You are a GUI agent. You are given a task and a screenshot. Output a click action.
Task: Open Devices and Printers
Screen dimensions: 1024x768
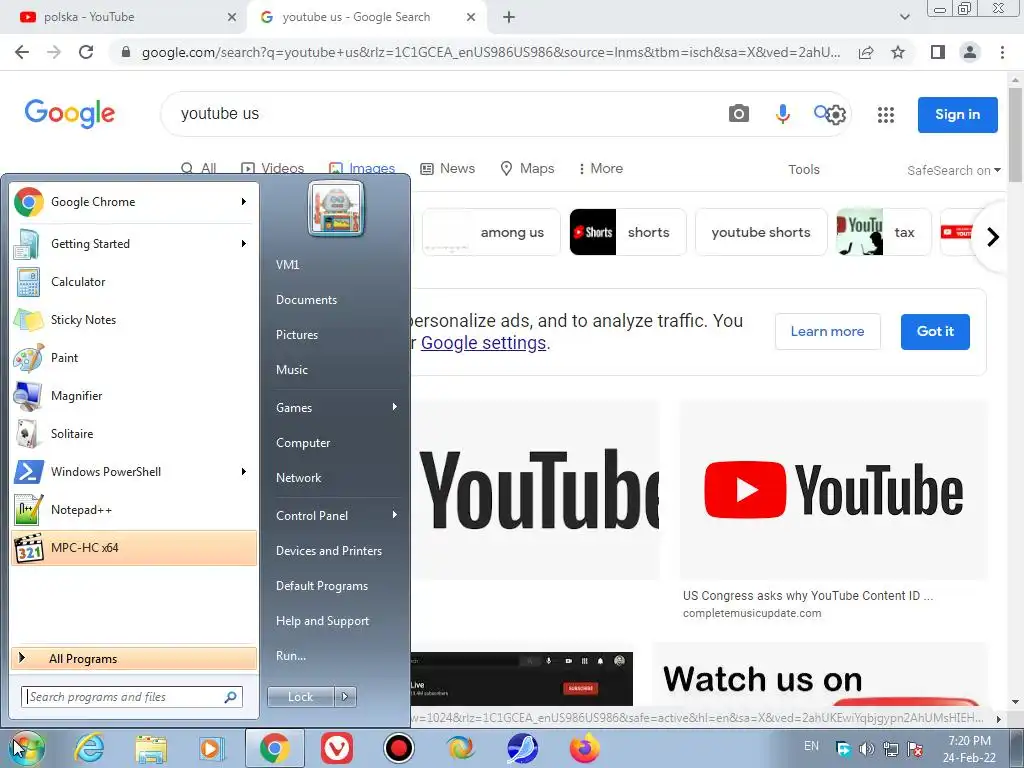coord(328,551)
